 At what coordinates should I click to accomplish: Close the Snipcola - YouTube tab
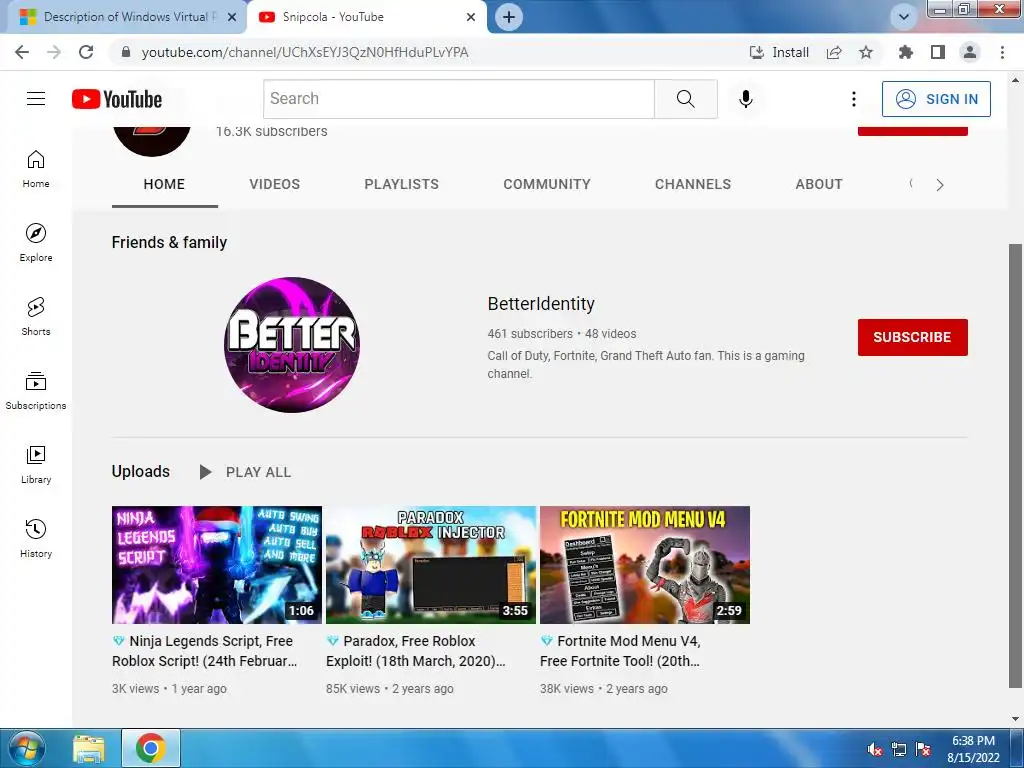click(471, 17)
